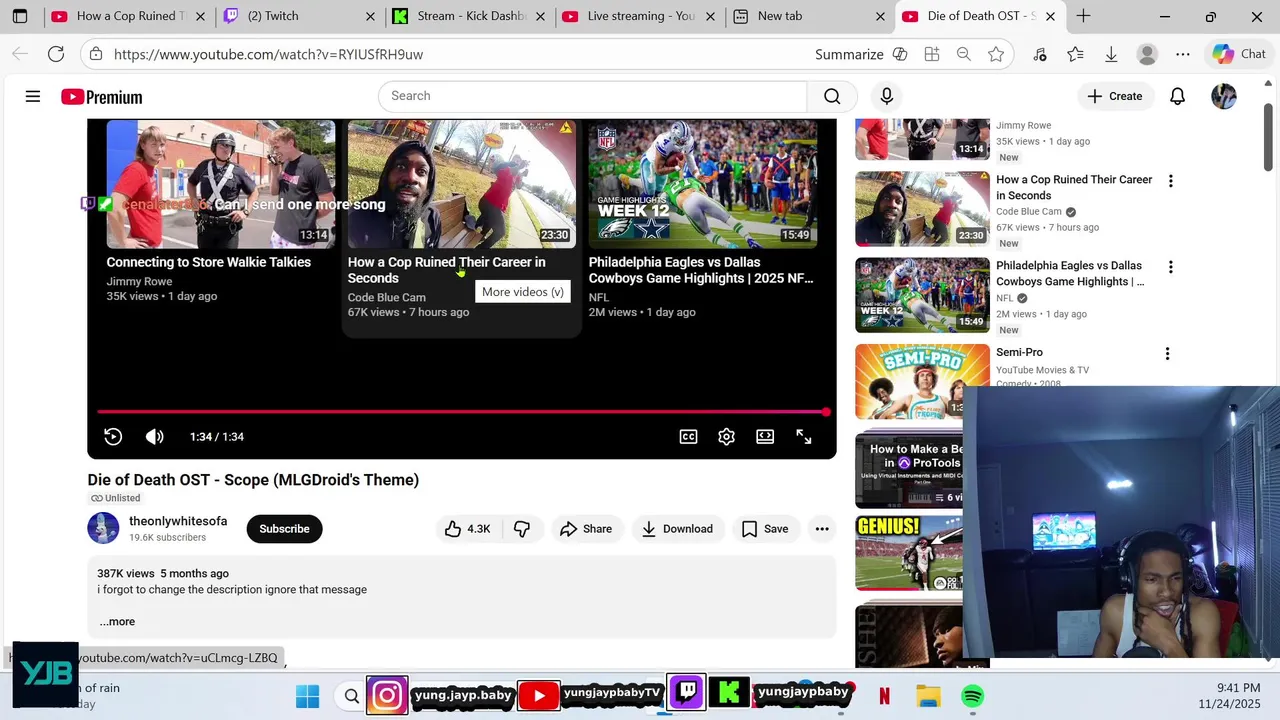Open tab actions menu icon at far left

[20, 16]
